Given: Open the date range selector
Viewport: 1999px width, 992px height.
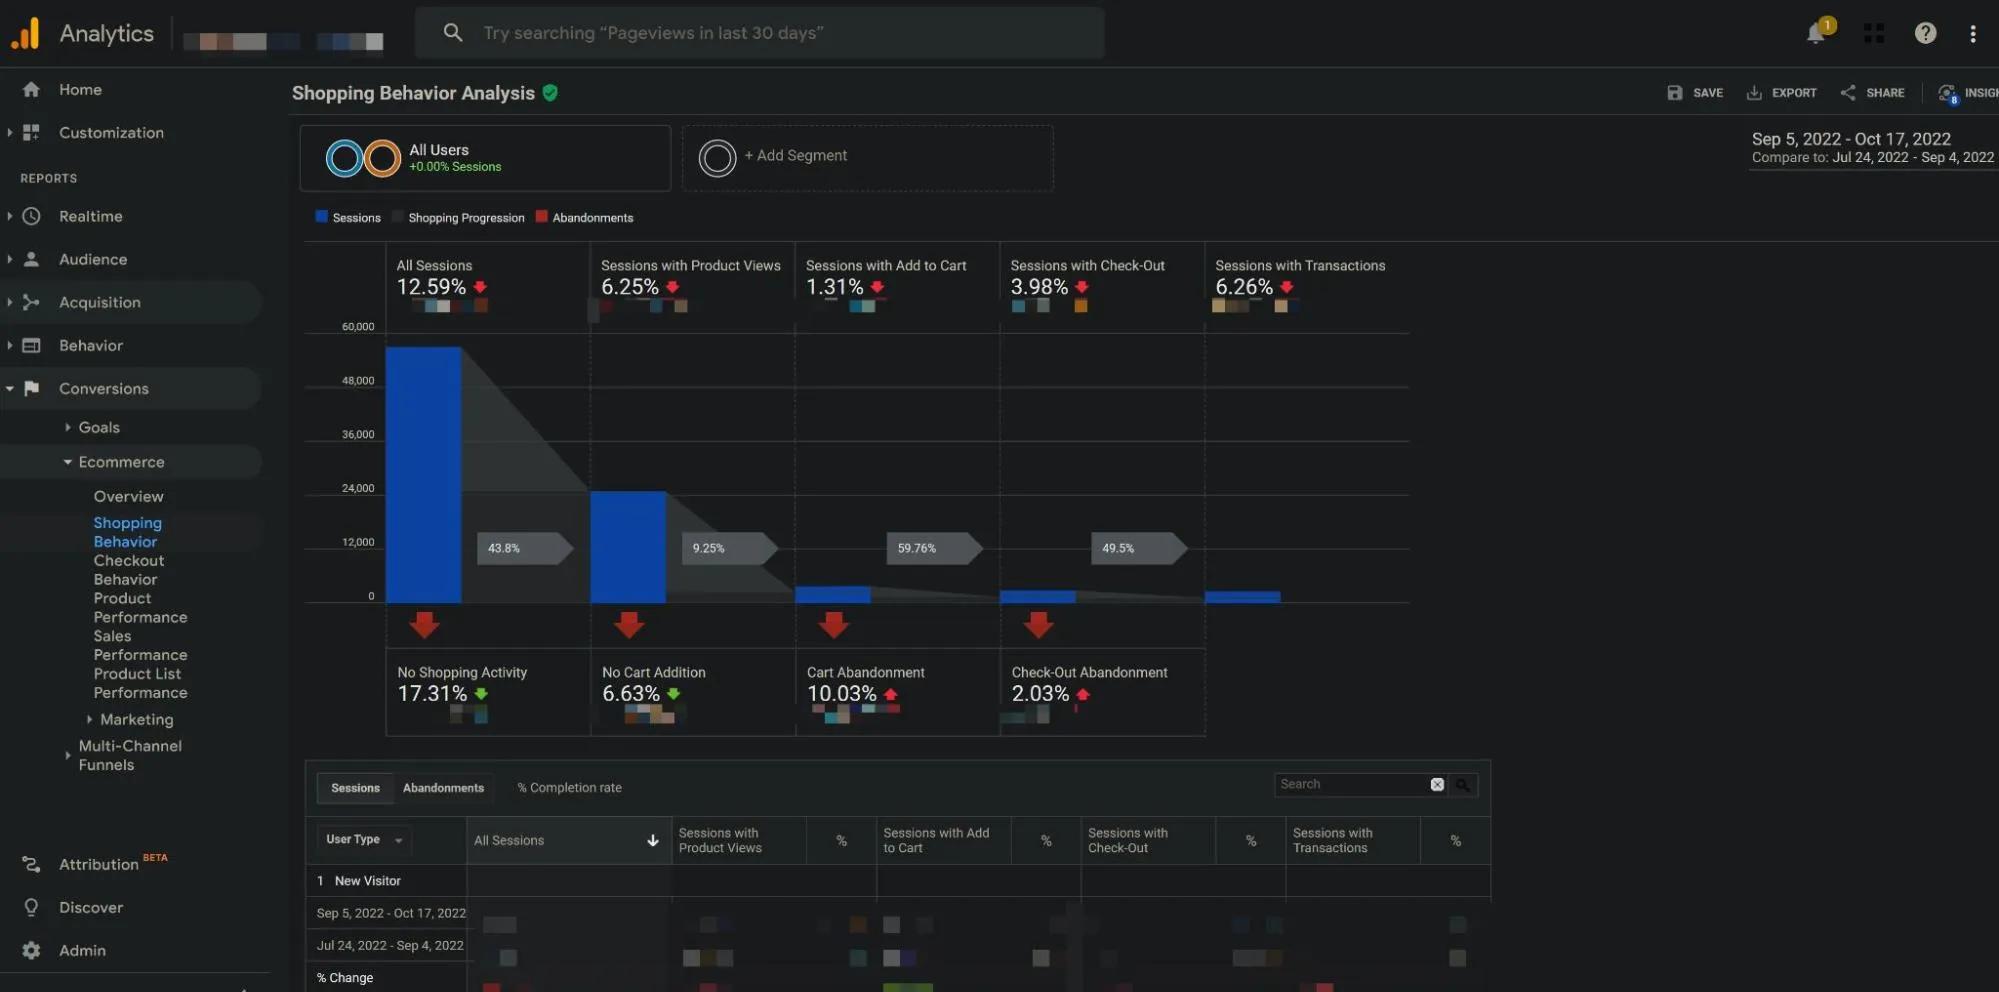Looking at the screenshot, I should point(1872,148).
